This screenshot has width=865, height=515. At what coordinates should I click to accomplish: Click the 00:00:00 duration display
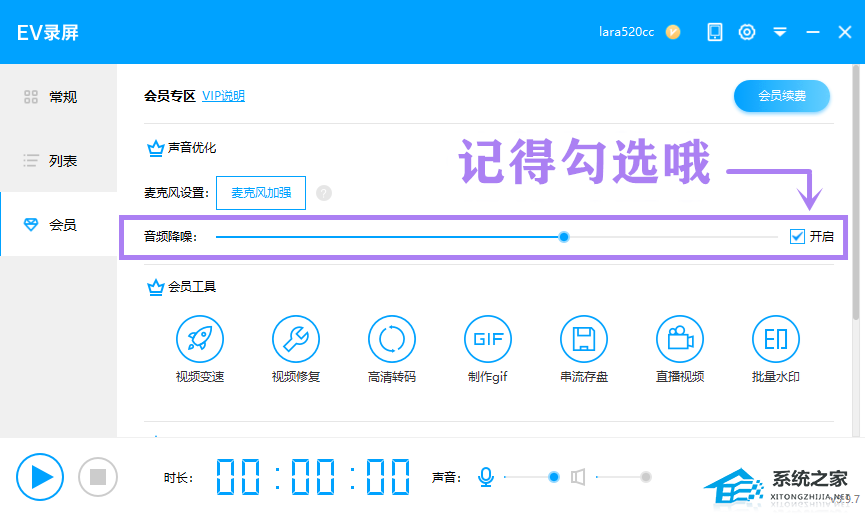coord(313,477)
